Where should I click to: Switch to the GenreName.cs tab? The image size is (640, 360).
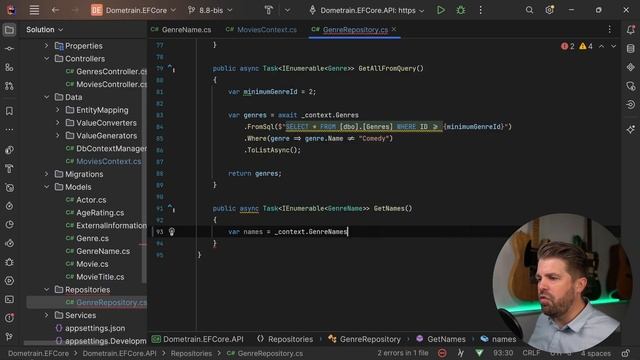181,30
